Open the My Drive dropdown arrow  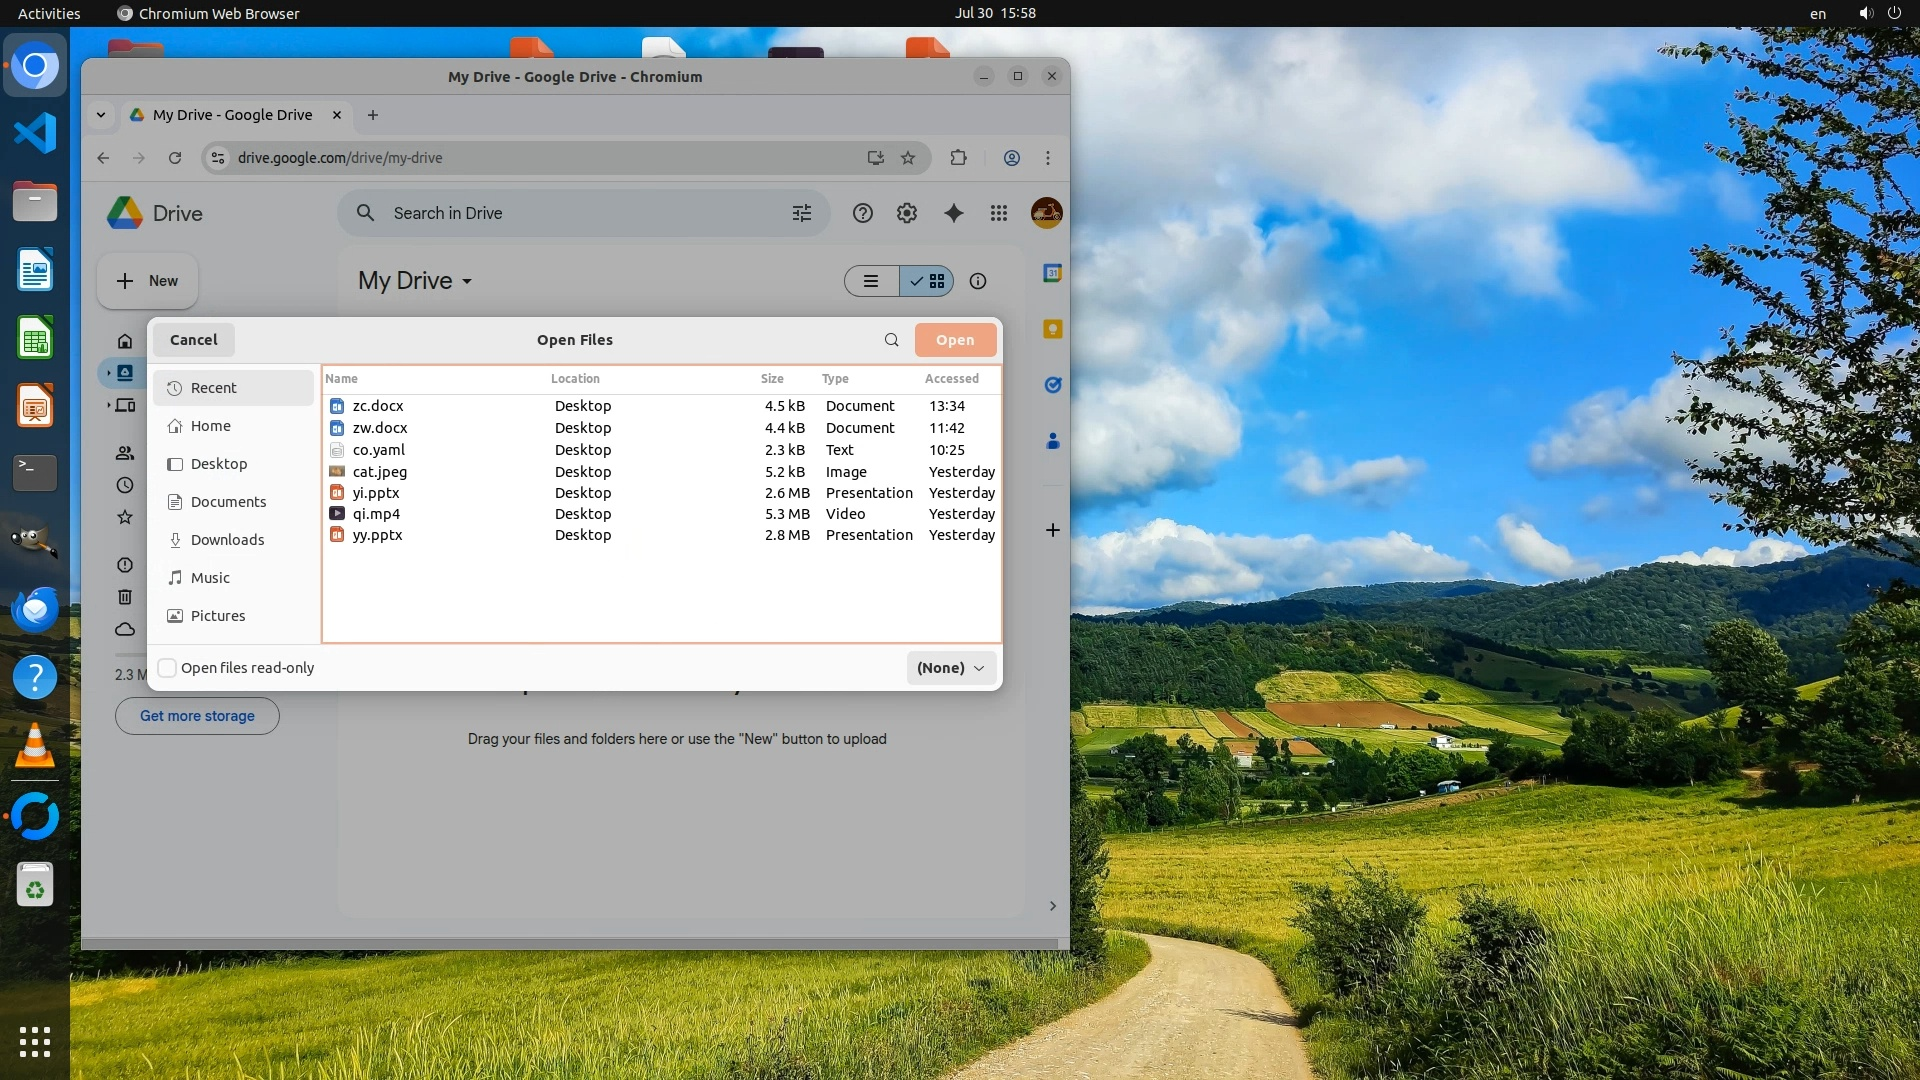pos(467,282)
